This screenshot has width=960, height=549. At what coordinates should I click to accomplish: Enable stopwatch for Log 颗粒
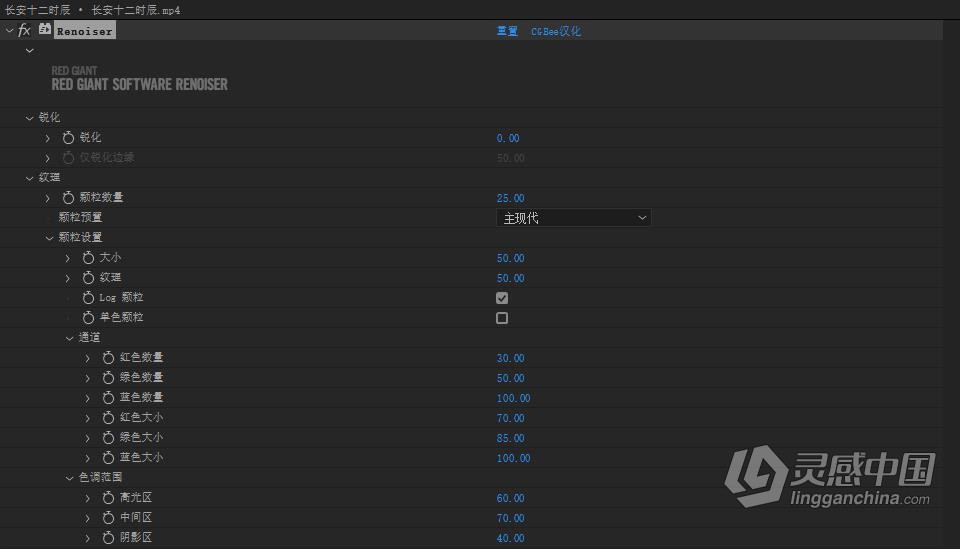tap(88, 297)
